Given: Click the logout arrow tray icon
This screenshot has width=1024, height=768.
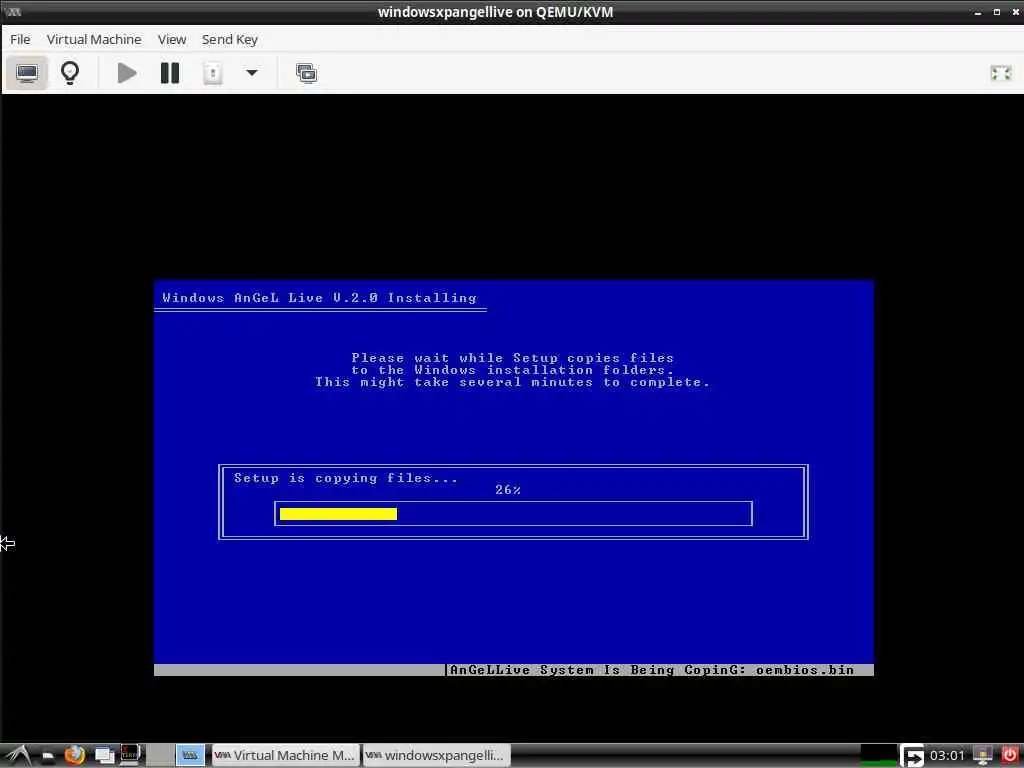Looking at the screenshot, I should (x=912, y=756).
